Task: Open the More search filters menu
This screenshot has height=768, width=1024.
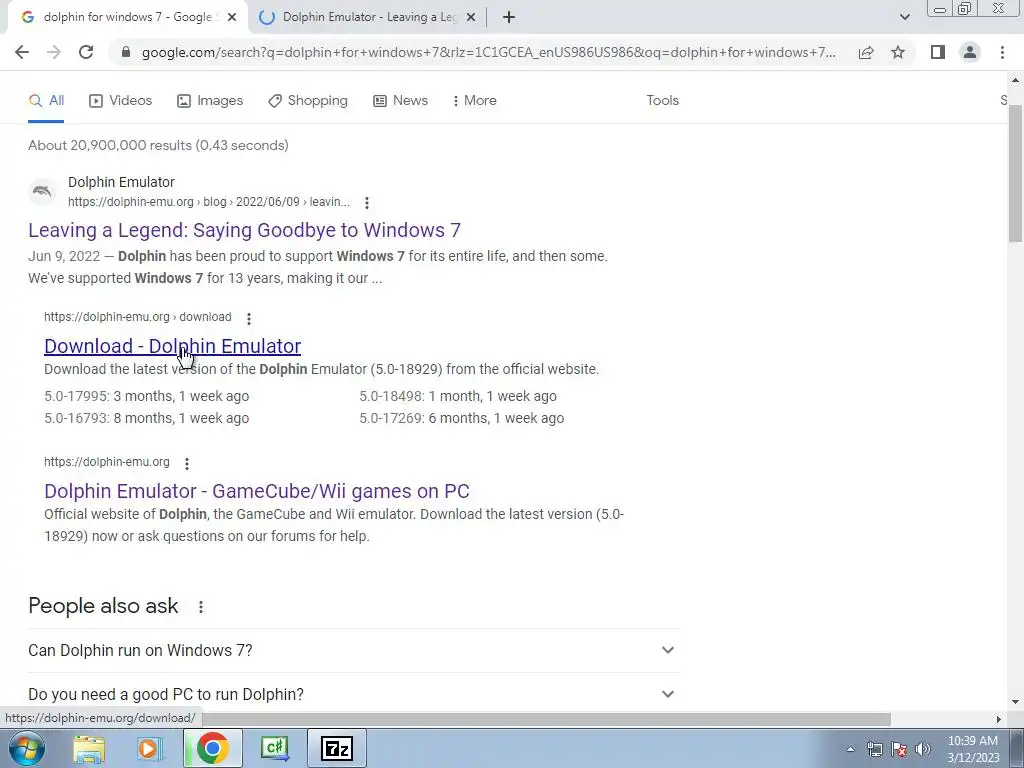Action: [x=475, y=101]
